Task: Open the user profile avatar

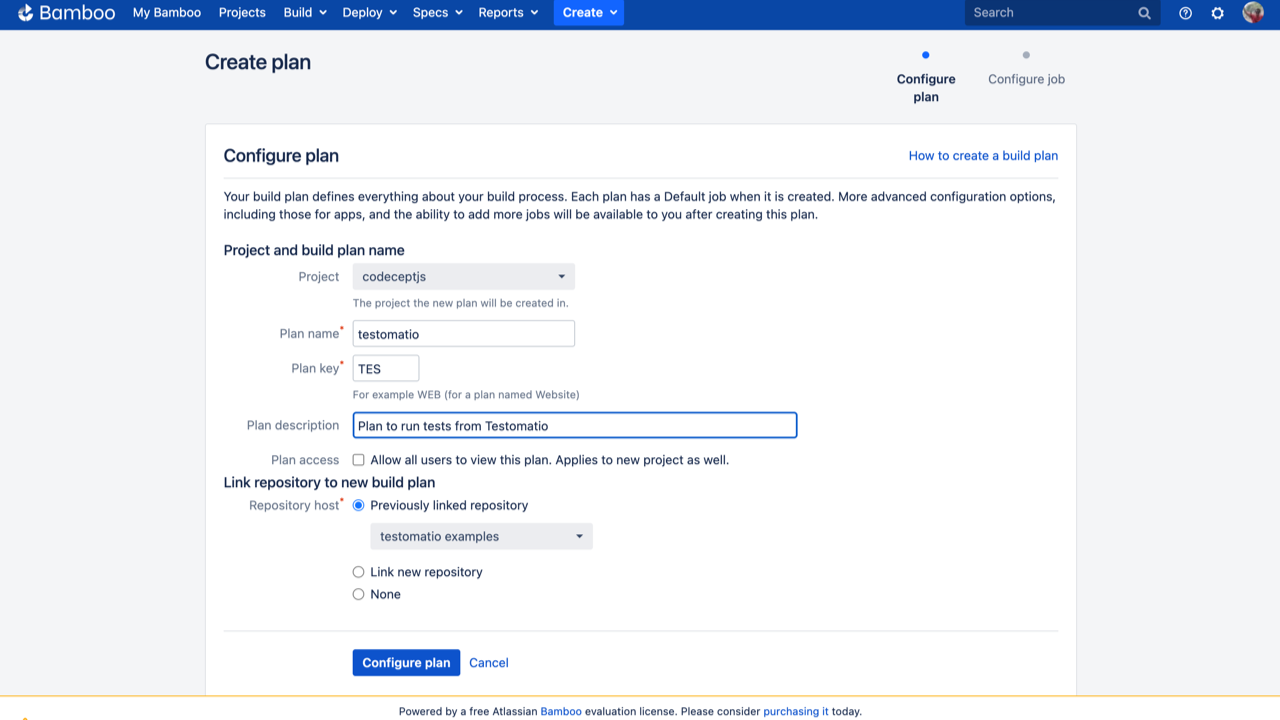Action: pos(1253,13)
